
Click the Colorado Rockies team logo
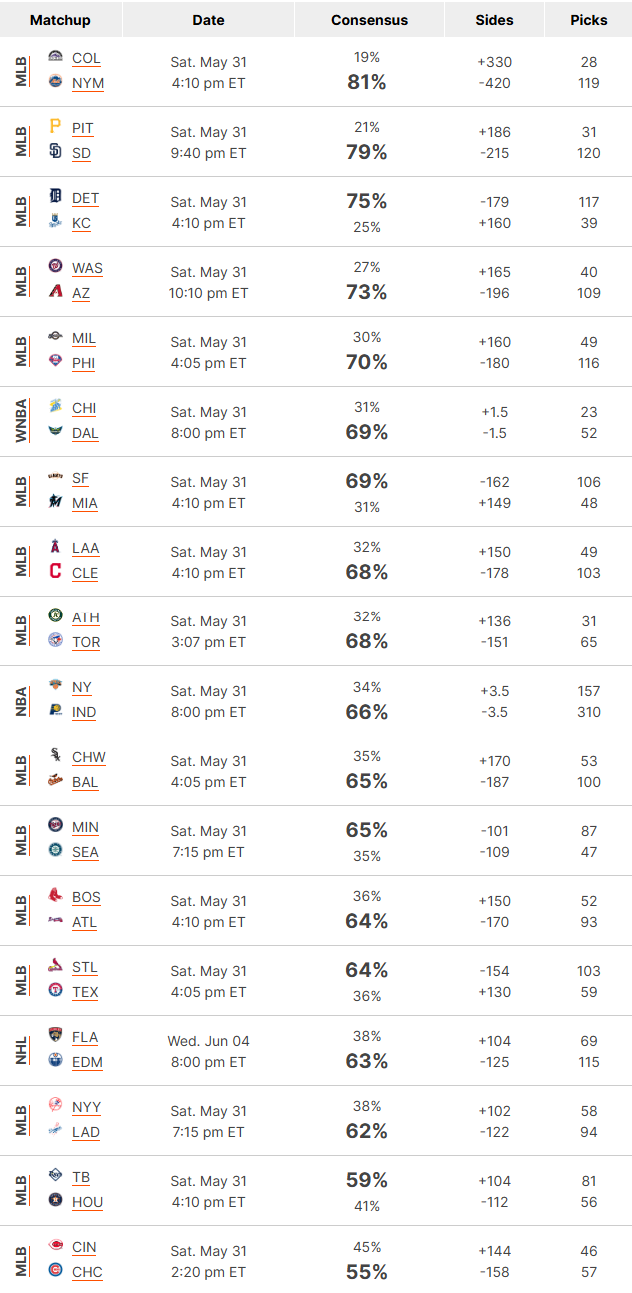(x=55, y=58)
